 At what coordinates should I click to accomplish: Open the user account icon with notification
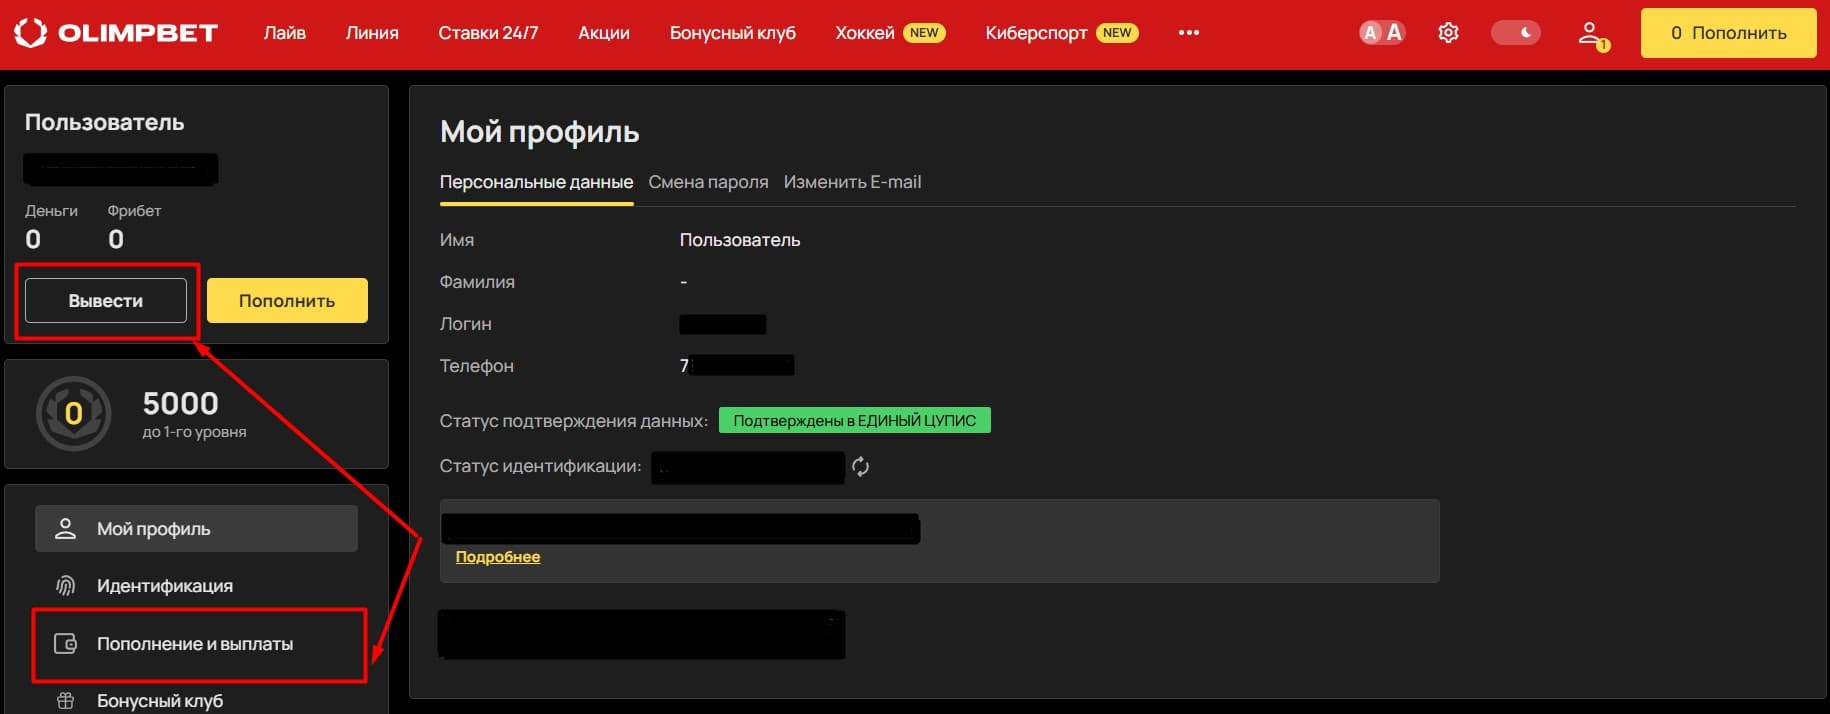point(1593,35)
